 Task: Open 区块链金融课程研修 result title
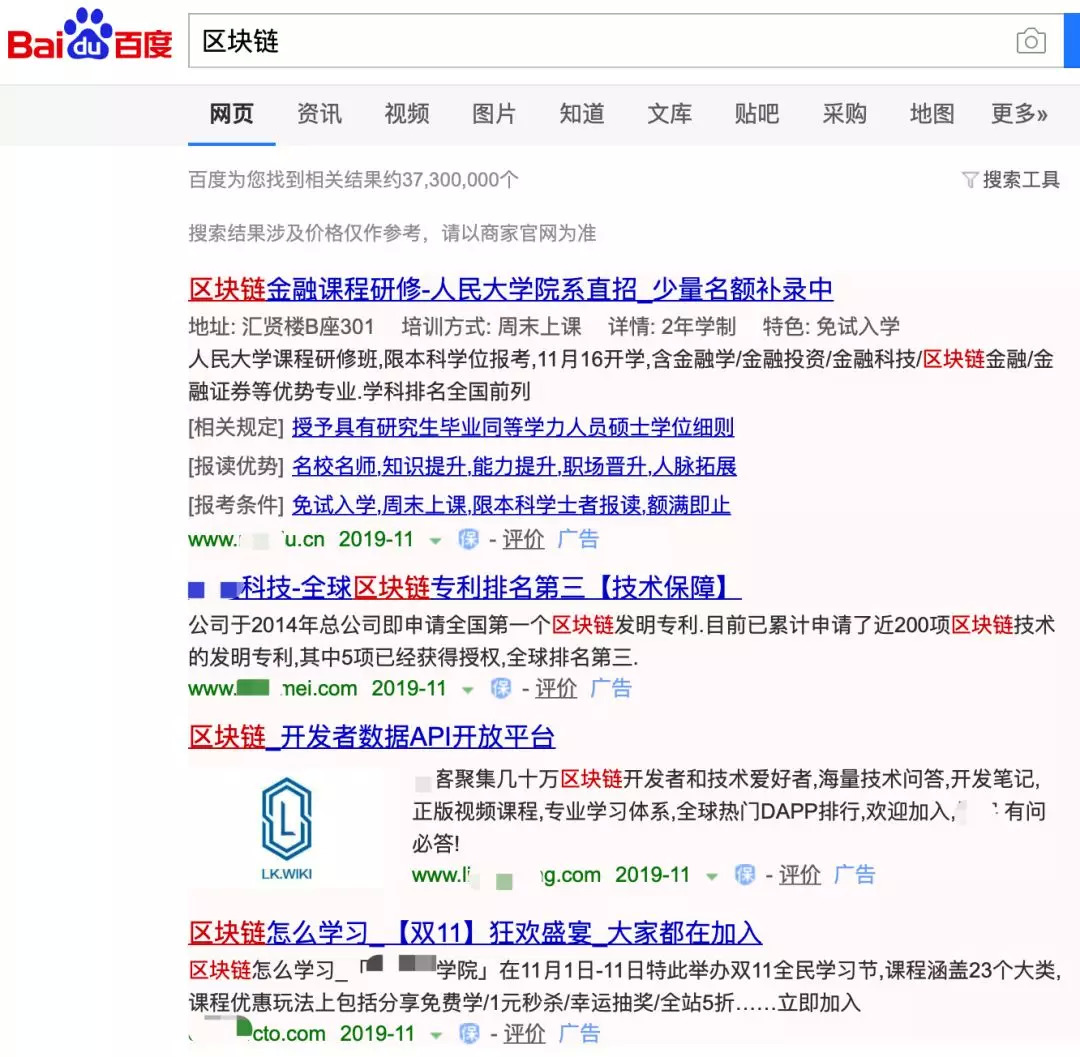pyautogui.click(x=510, y=290)
